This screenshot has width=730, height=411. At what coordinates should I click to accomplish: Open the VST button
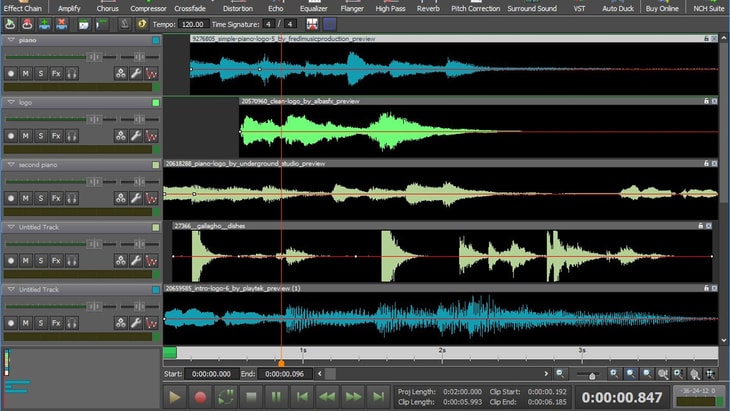[579, 7]
